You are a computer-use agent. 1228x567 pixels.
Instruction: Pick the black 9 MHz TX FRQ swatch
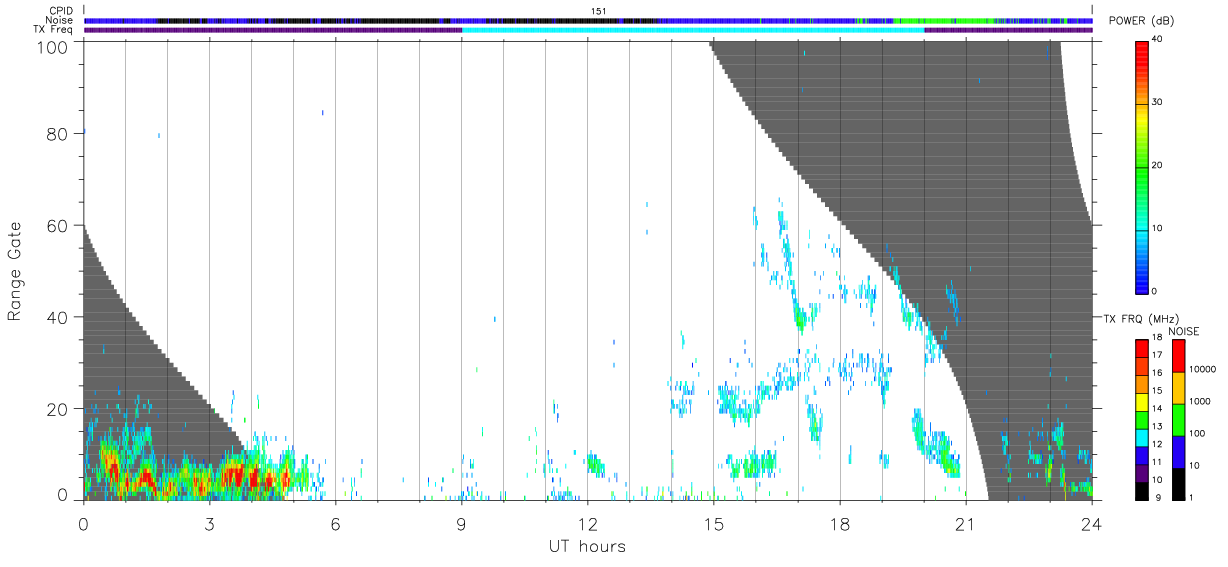(1141, 490)
